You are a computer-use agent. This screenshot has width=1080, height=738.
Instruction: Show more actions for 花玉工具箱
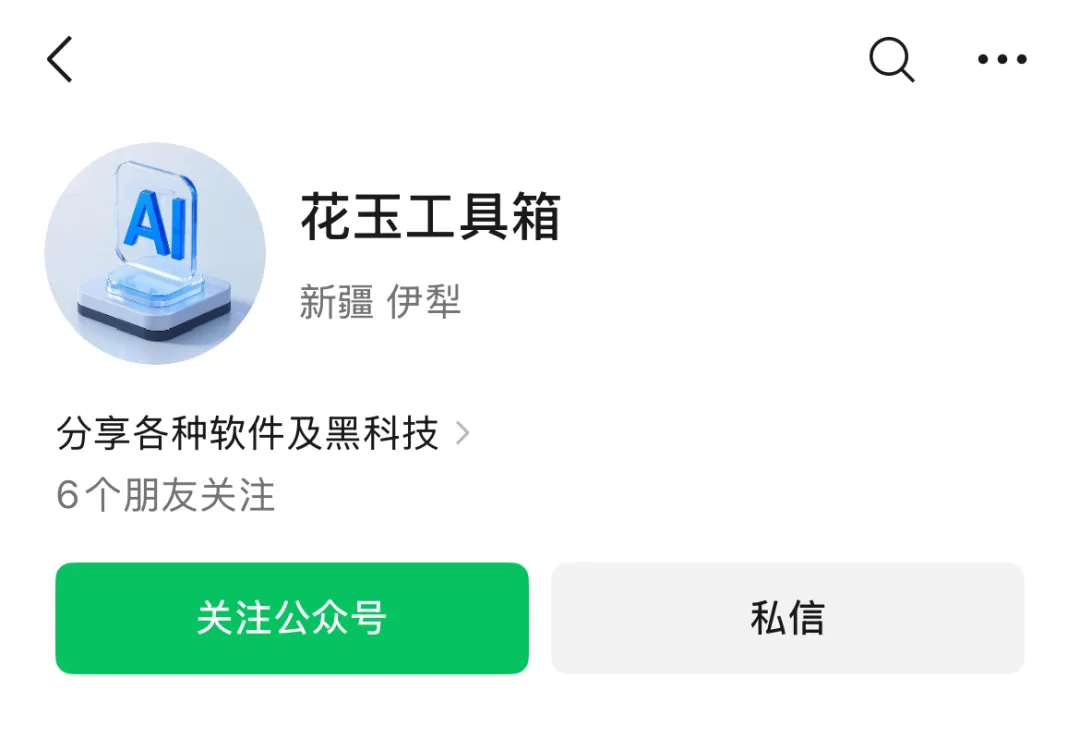pyautogui.click(x=1002, y=59)
